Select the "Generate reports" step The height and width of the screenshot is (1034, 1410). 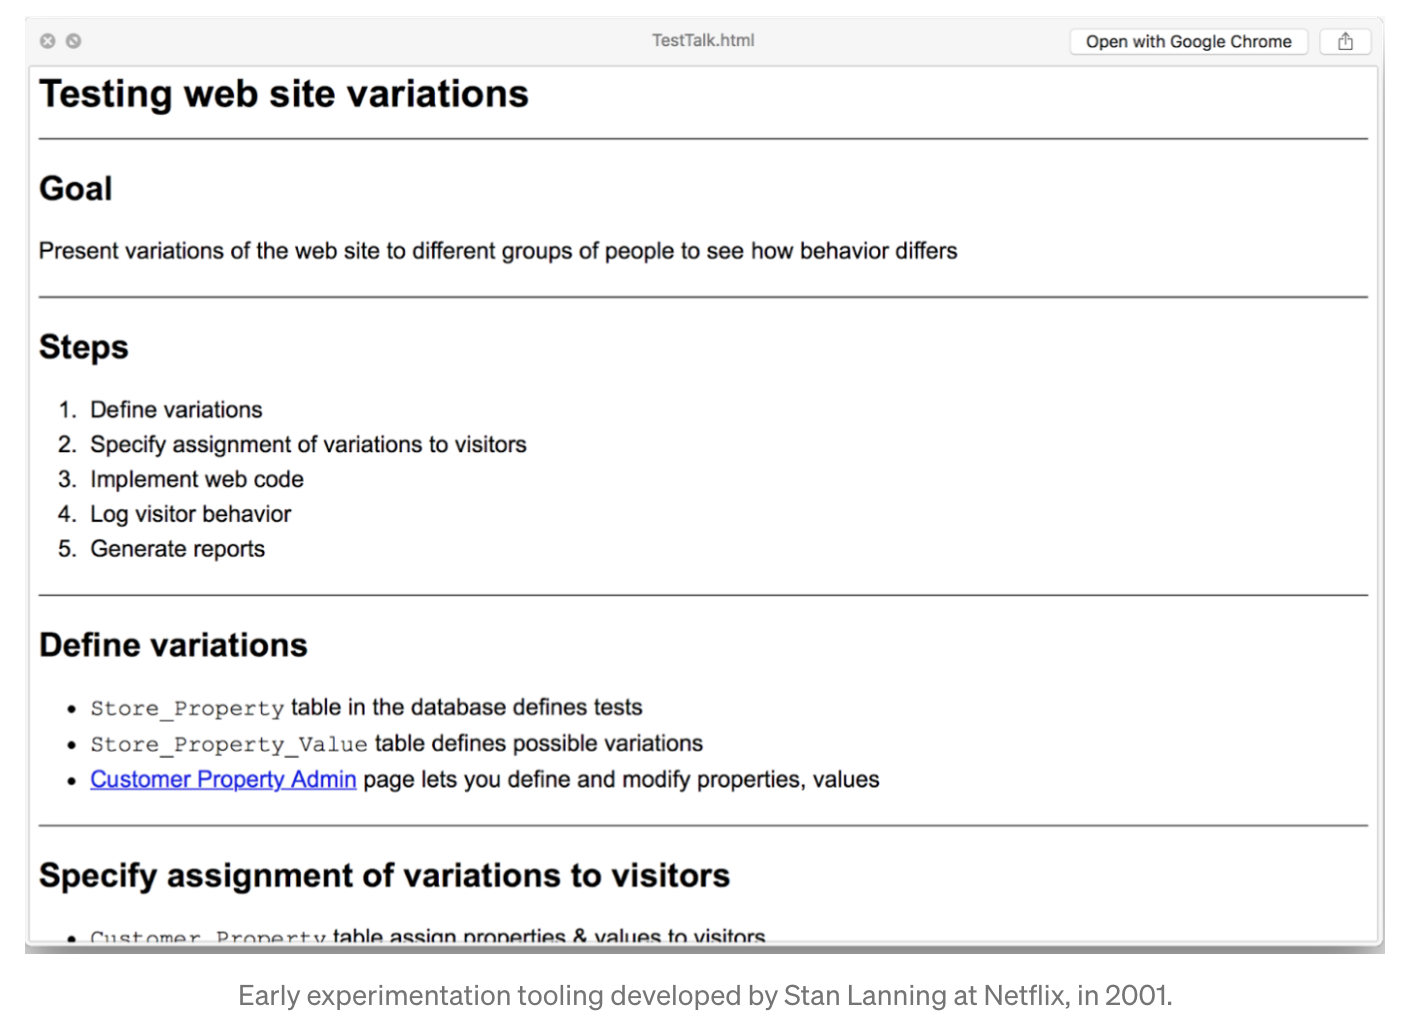[x=178, y=549]
